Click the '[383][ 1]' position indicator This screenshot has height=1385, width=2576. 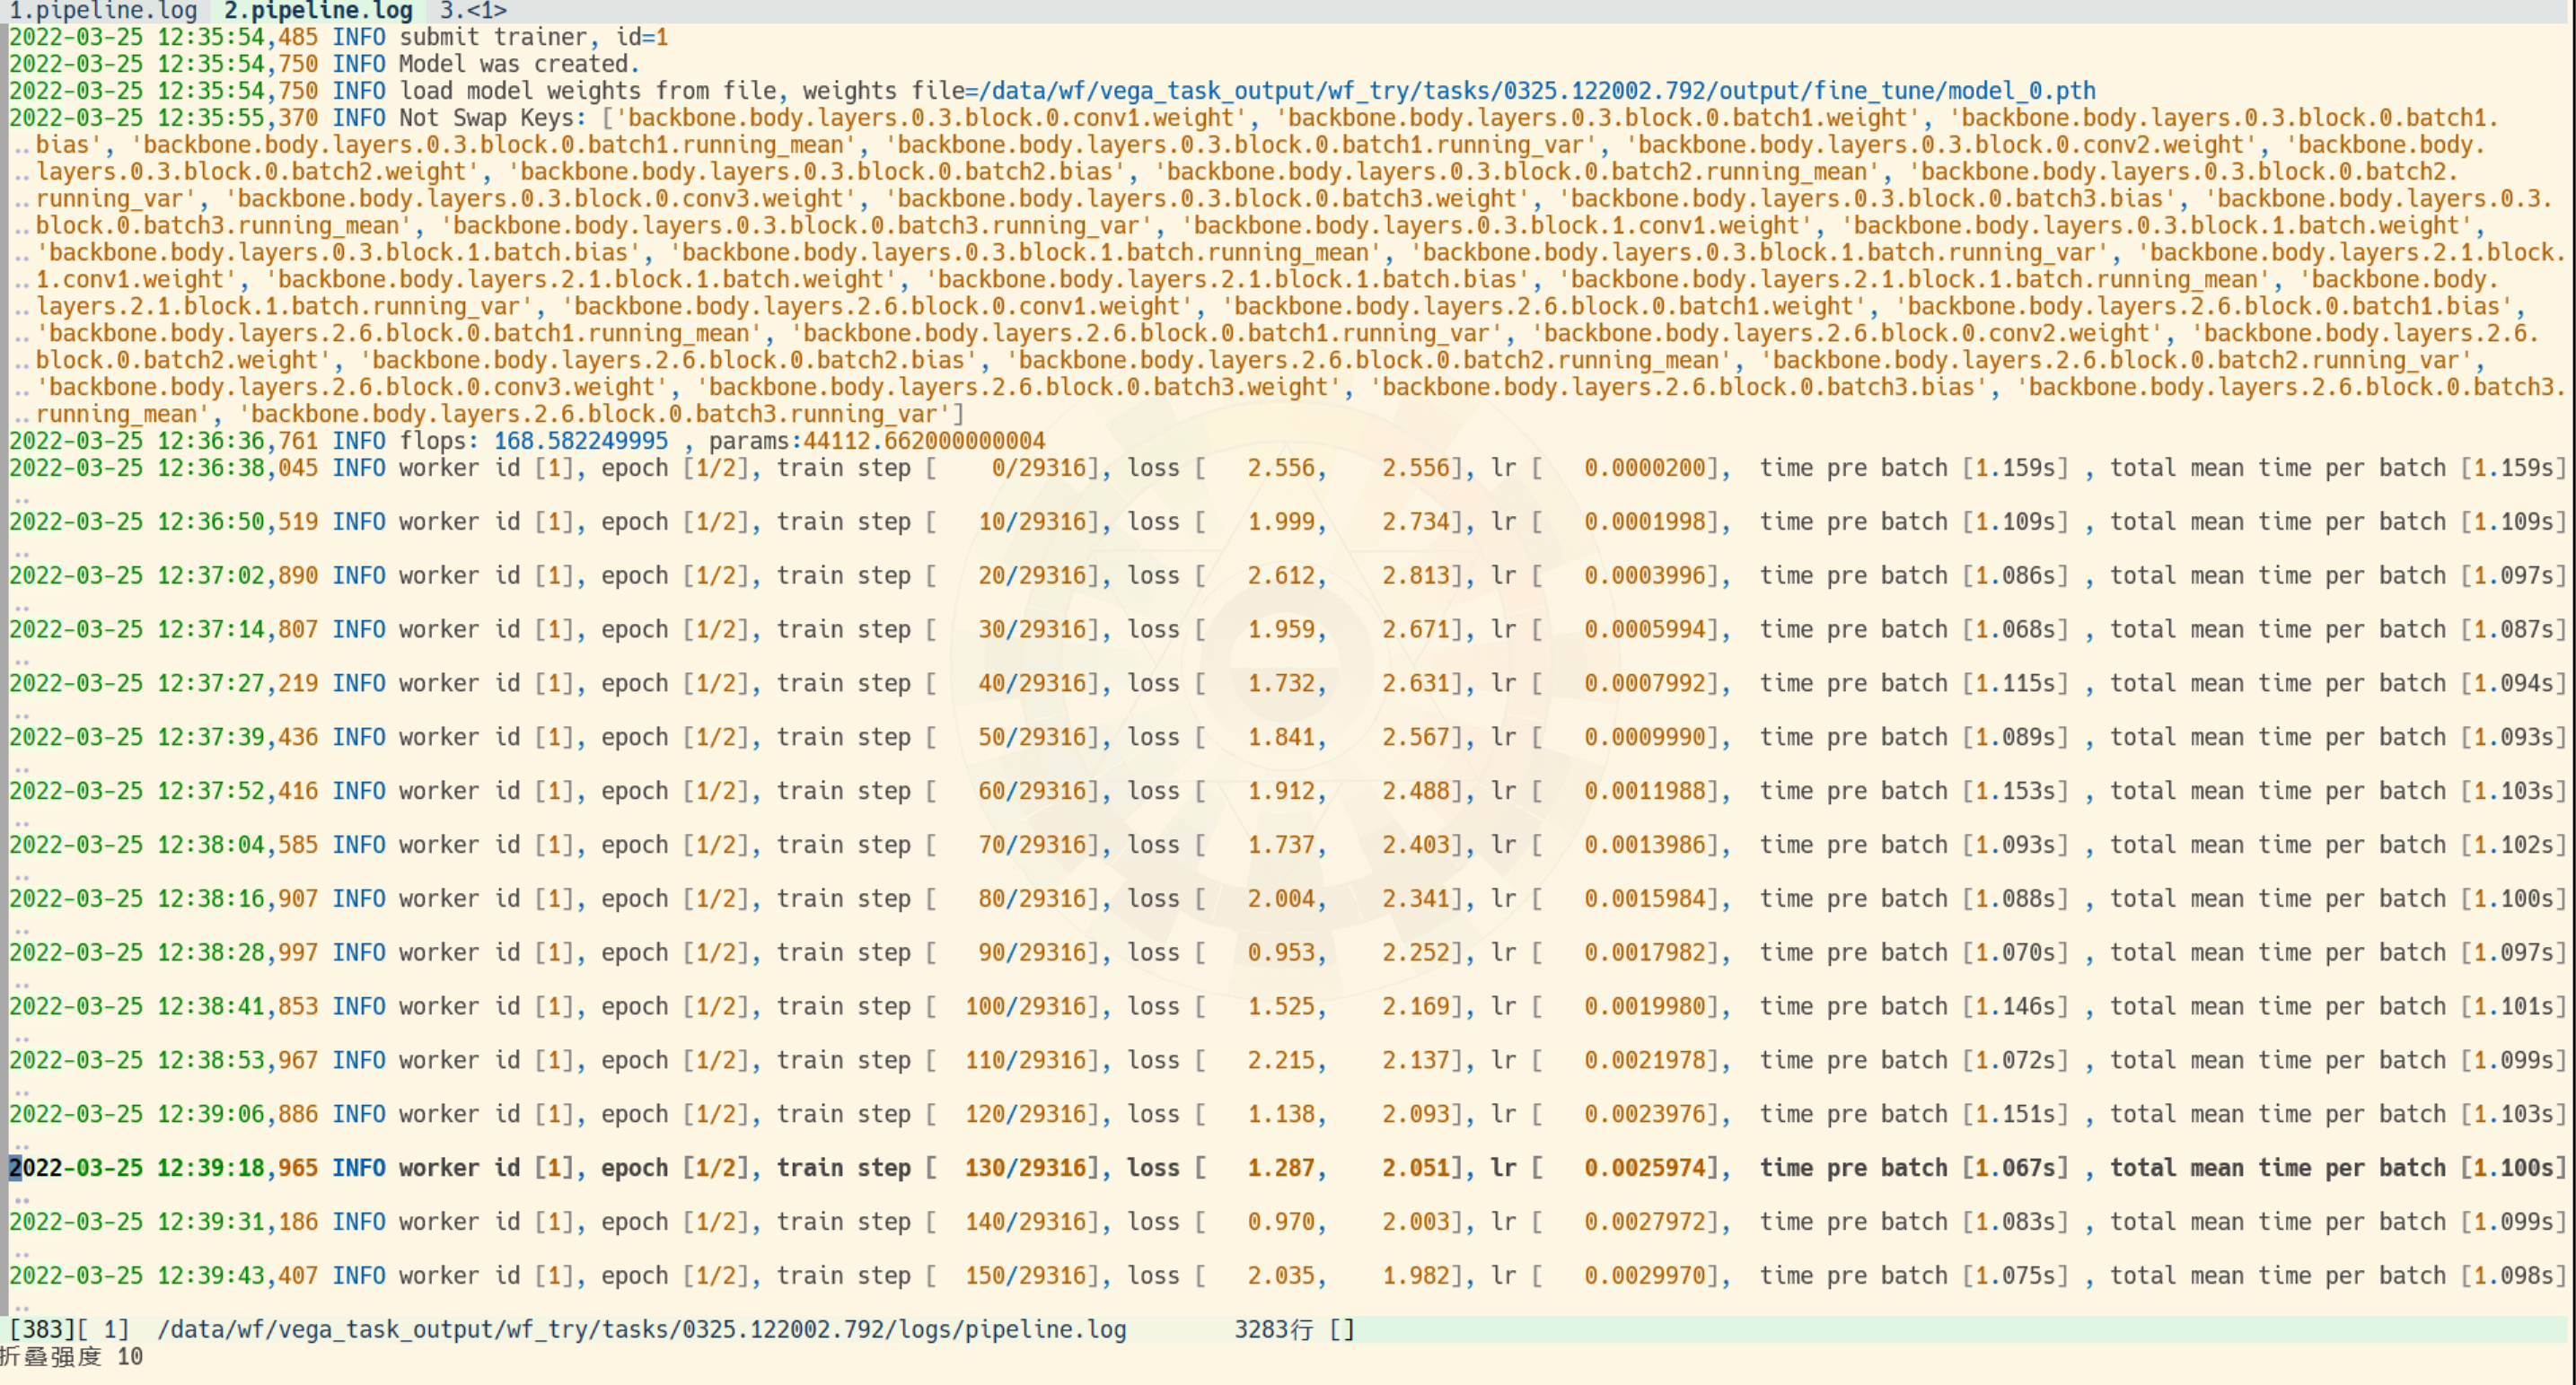(69, 1330)
